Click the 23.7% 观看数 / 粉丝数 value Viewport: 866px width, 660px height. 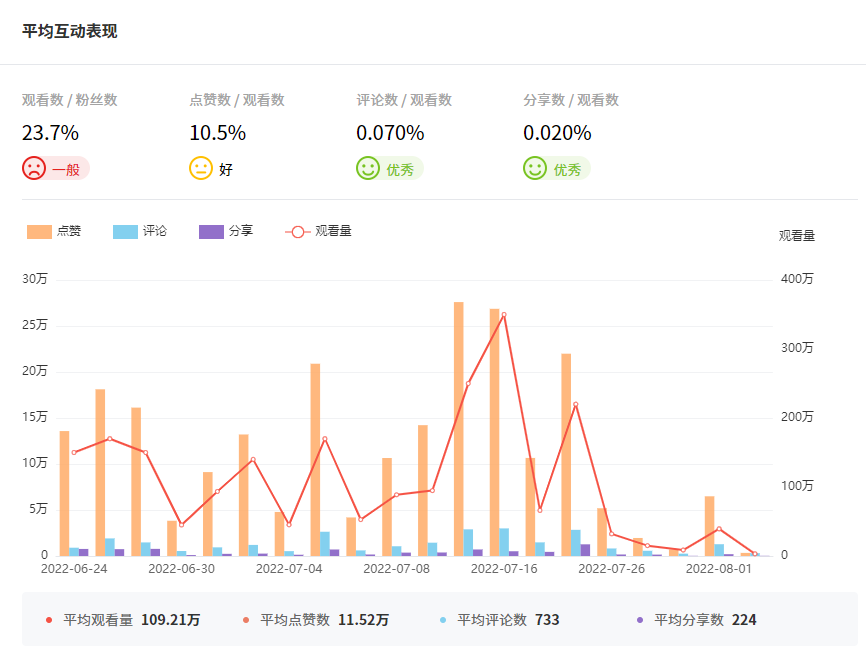50,133
